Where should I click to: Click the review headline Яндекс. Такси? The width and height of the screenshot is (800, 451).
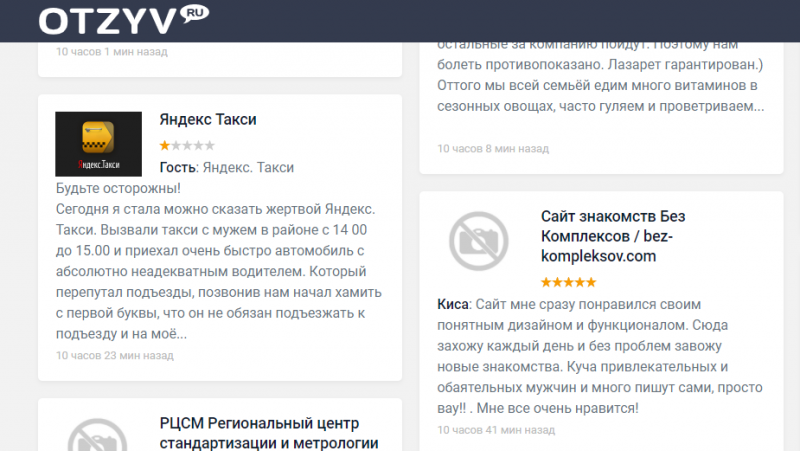pyautogui.click(x=248, y=167)
